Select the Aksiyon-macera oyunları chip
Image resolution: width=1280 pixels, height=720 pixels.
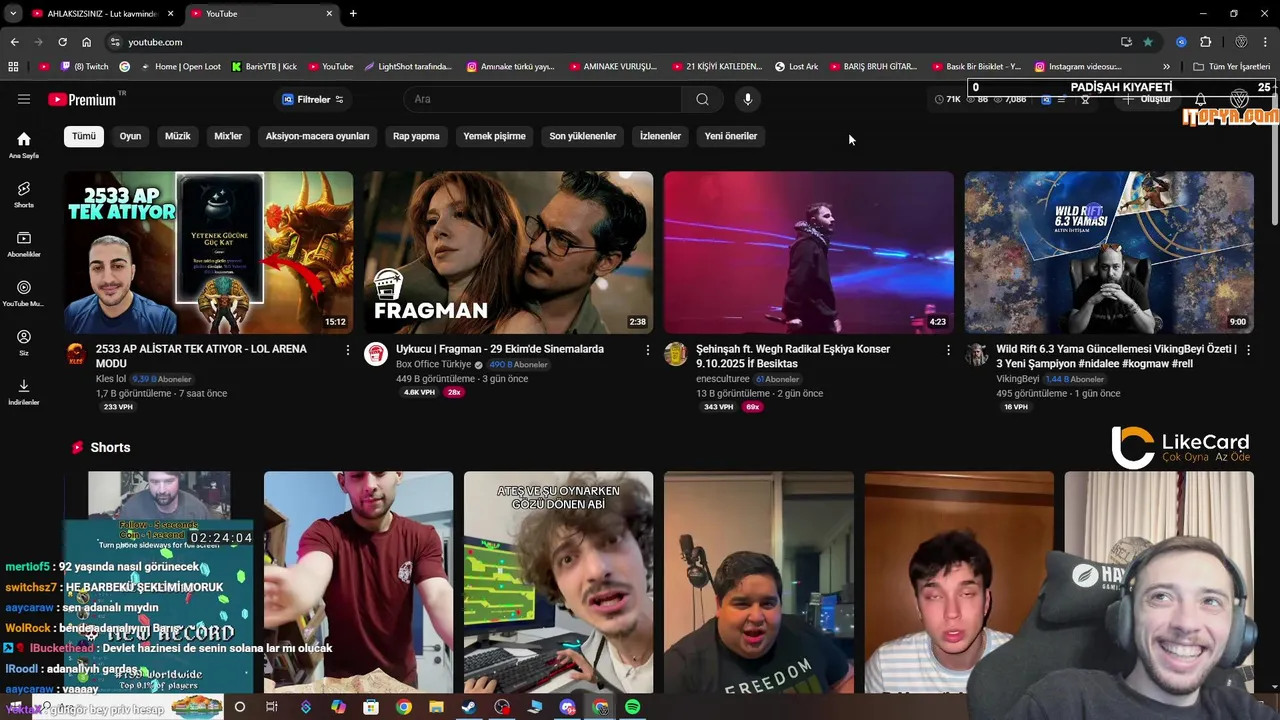click(317, 136)
